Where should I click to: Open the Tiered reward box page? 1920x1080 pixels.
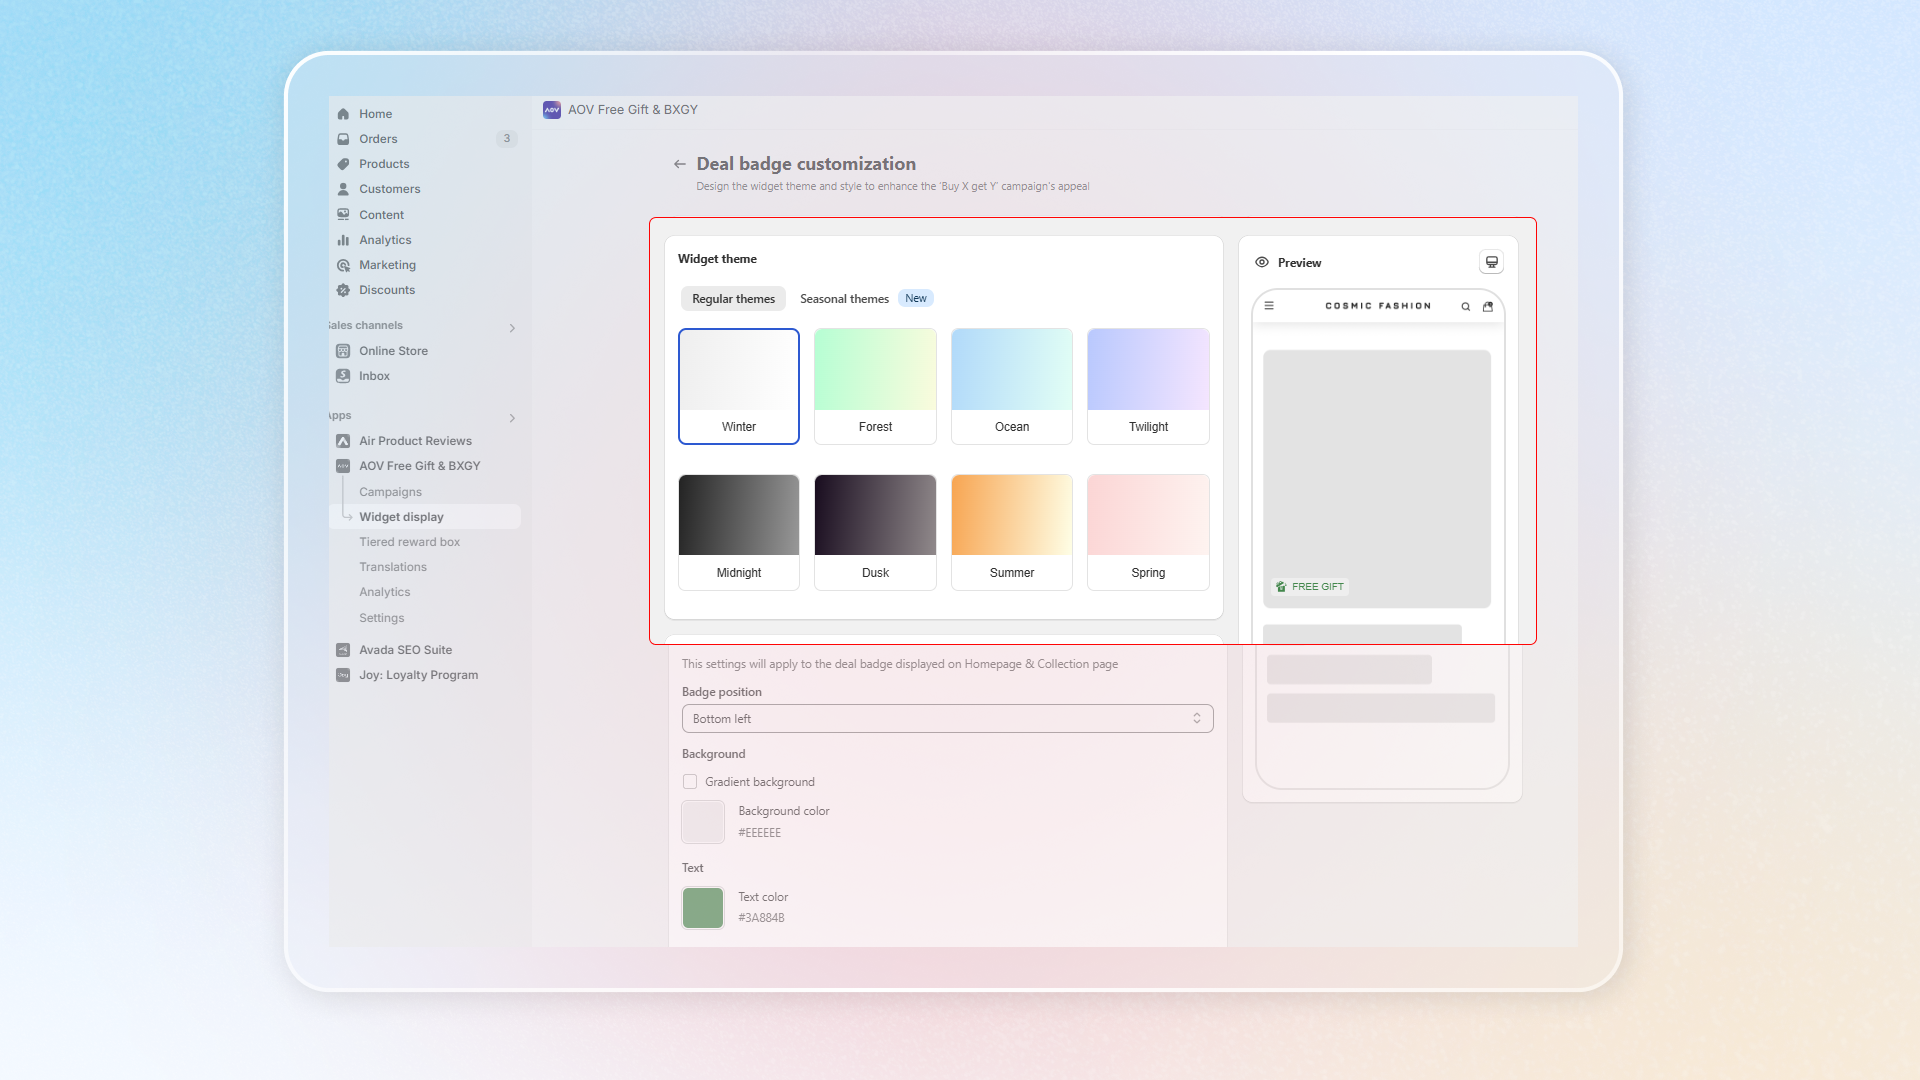(409, 542)
